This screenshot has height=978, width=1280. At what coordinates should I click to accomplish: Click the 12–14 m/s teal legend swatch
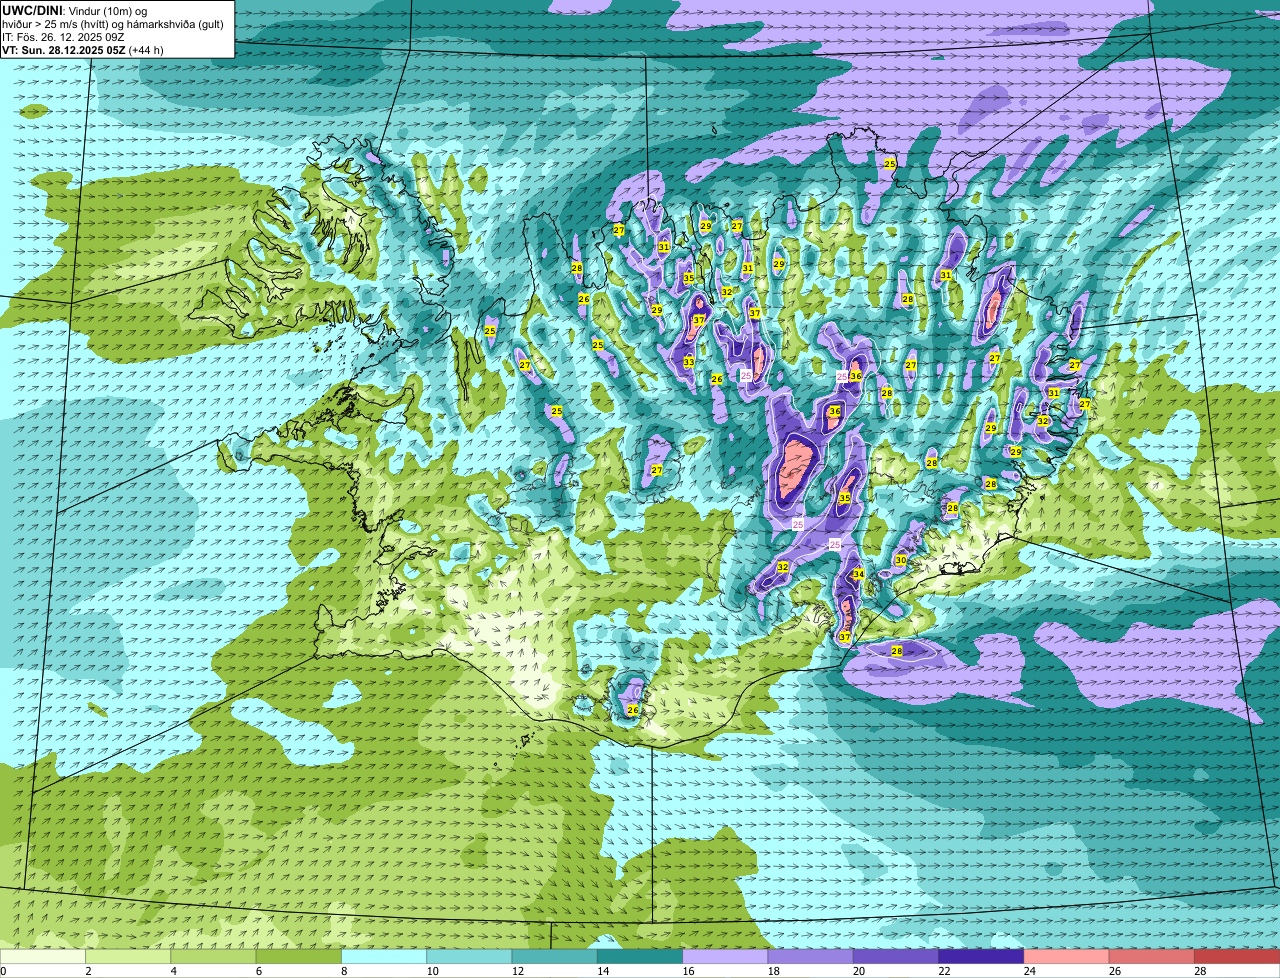pyautogui.click(x=555, y=957)
